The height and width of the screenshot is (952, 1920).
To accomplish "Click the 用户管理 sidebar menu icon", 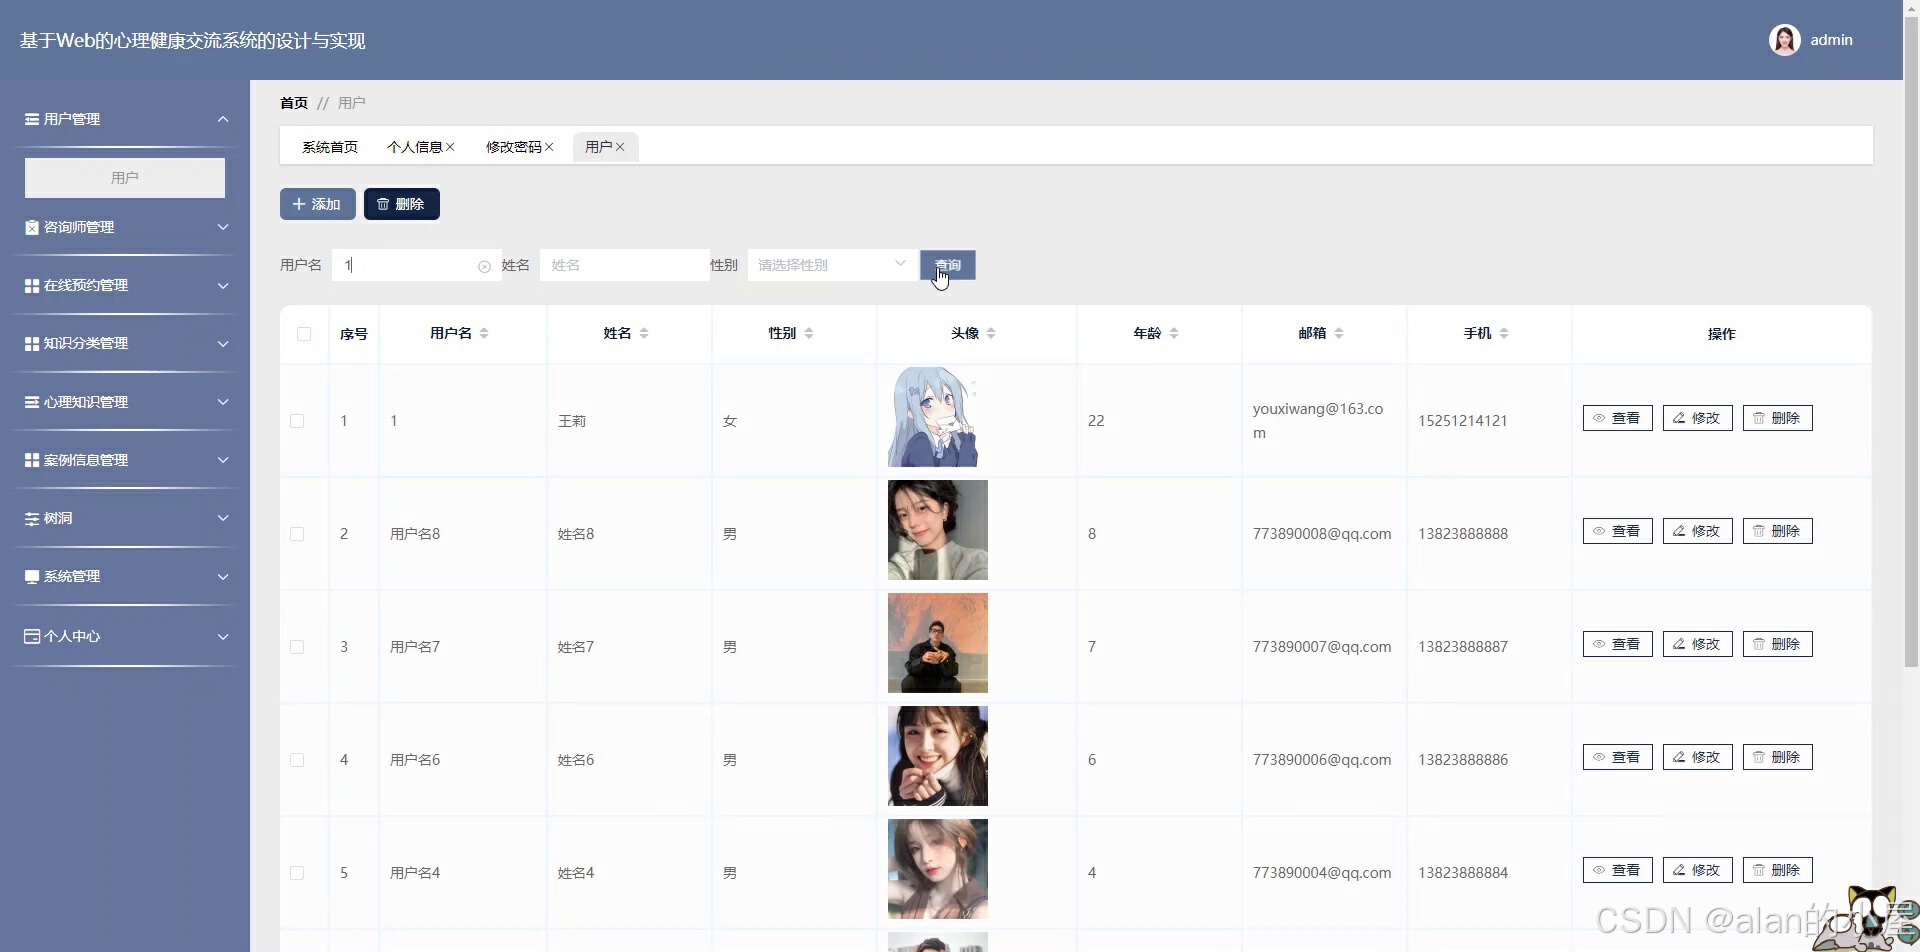I will click(x=32, y=119).
